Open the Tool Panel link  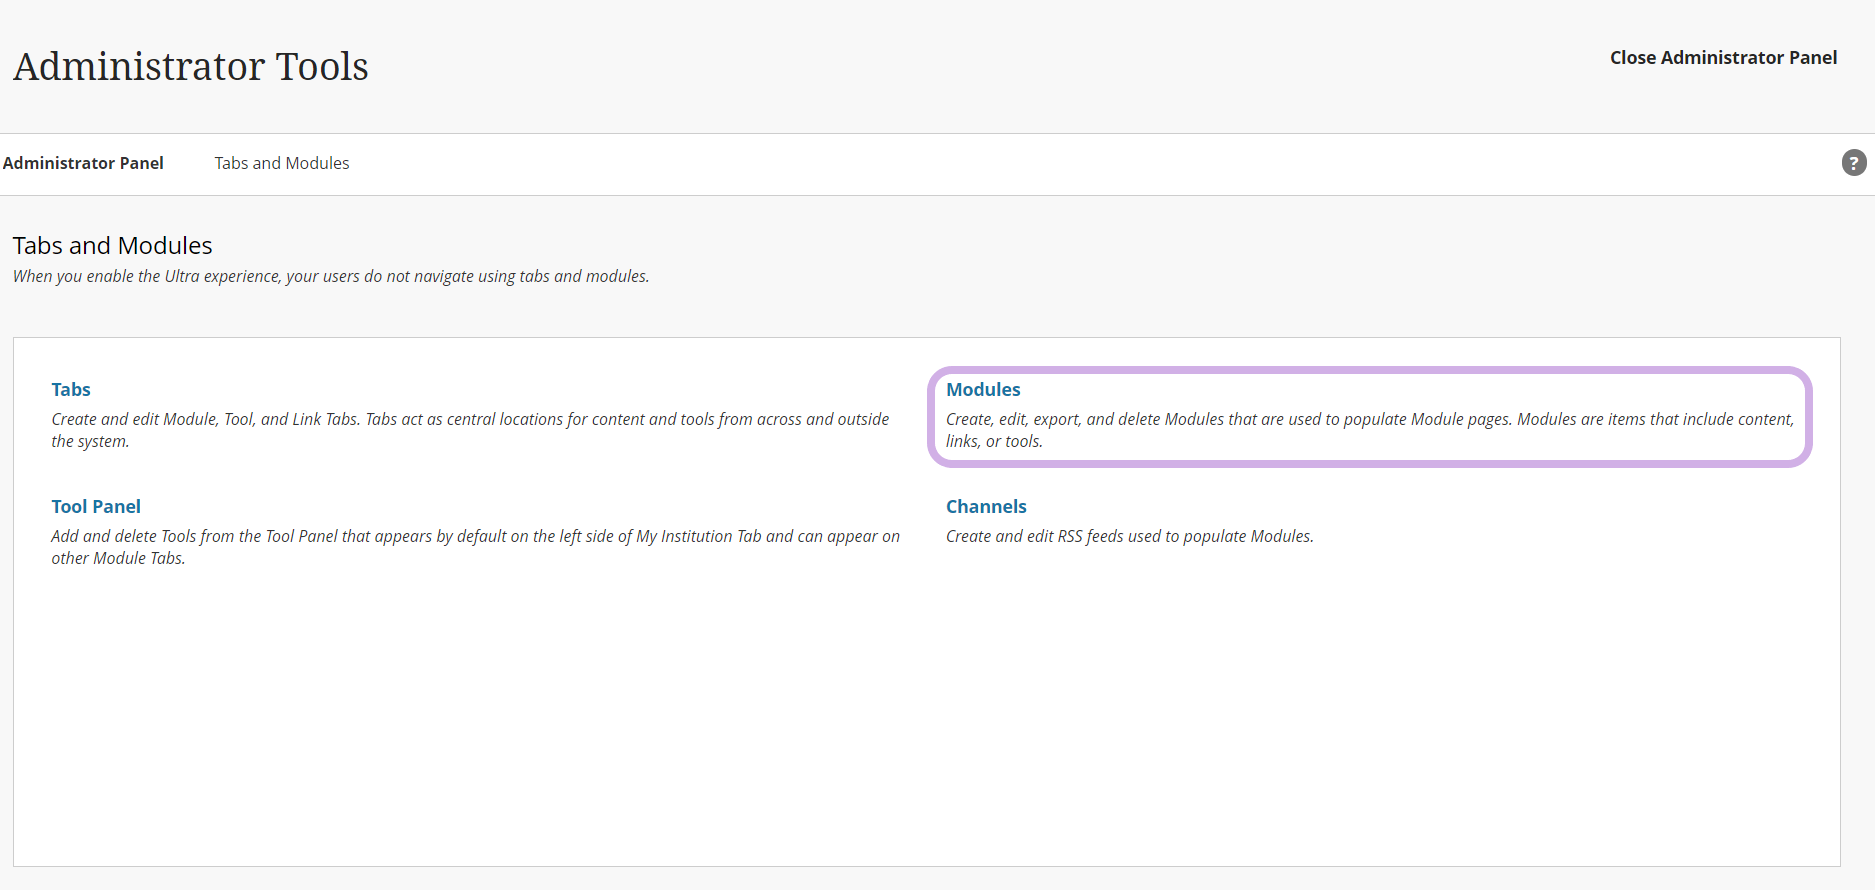click(96, 507)
